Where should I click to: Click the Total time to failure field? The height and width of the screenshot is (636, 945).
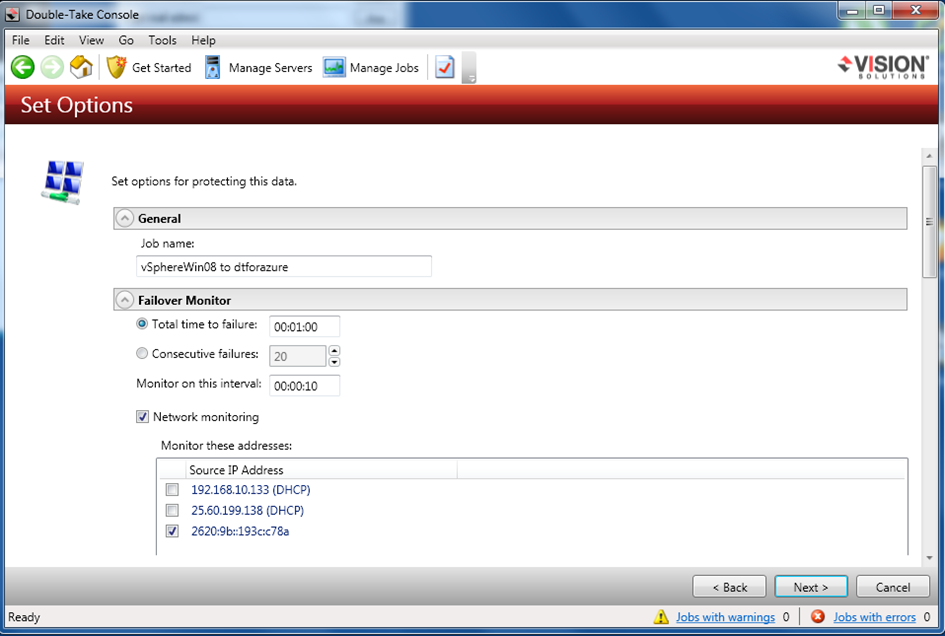[304, 326]
